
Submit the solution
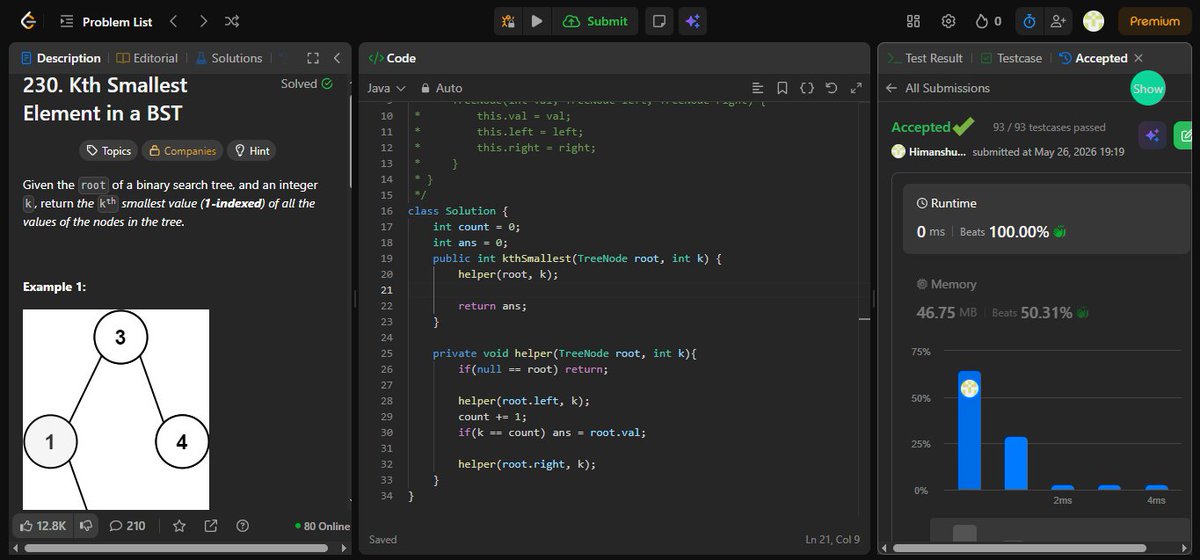click(x=596, y=21)
